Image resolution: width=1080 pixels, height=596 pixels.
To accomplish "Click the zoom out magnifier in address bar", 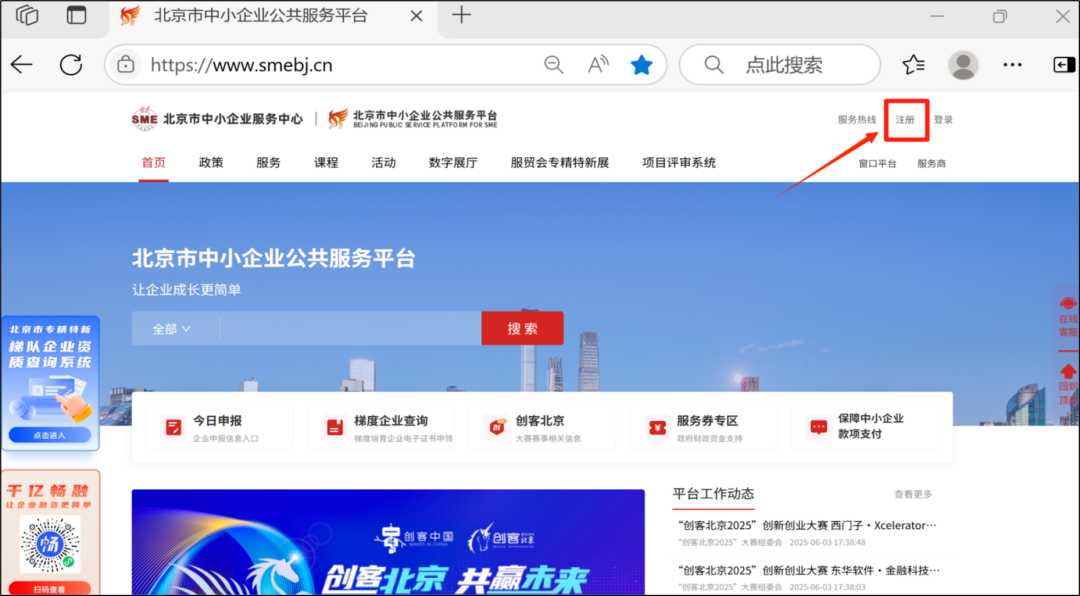I will point(554,65).
